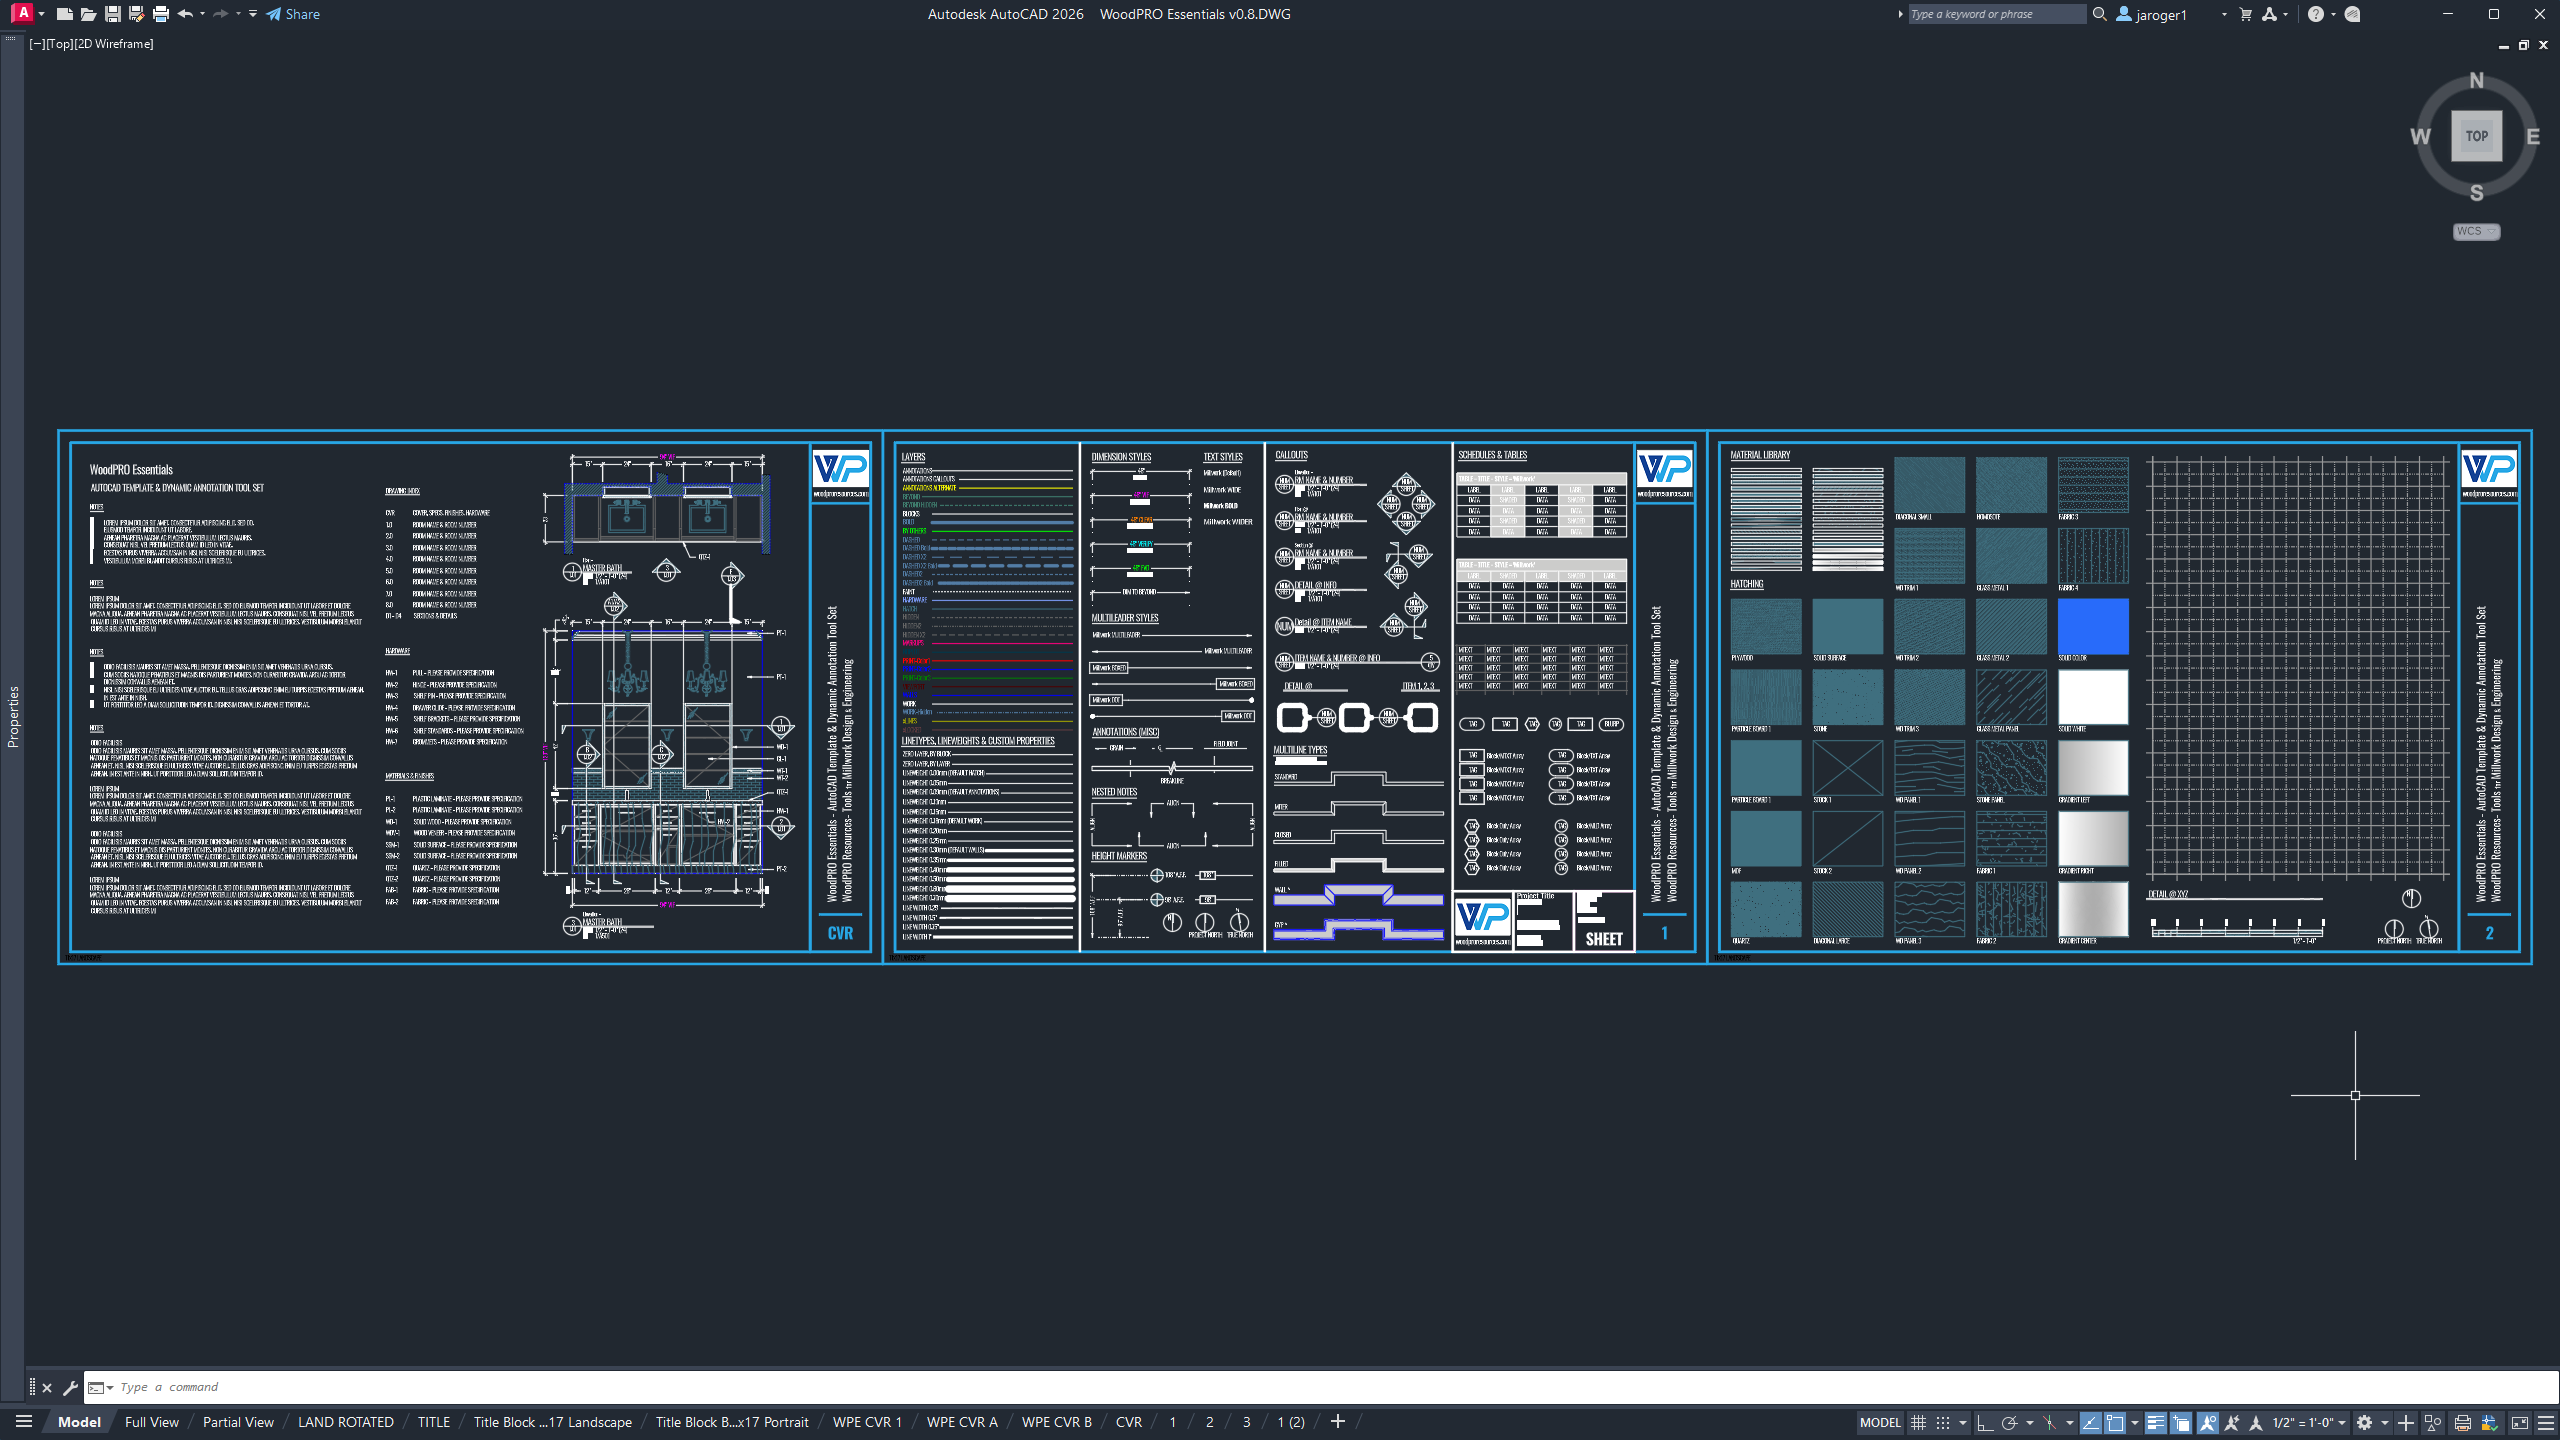Click the Share button
Screen dimensions: 2560x1440
pos(293,14)
